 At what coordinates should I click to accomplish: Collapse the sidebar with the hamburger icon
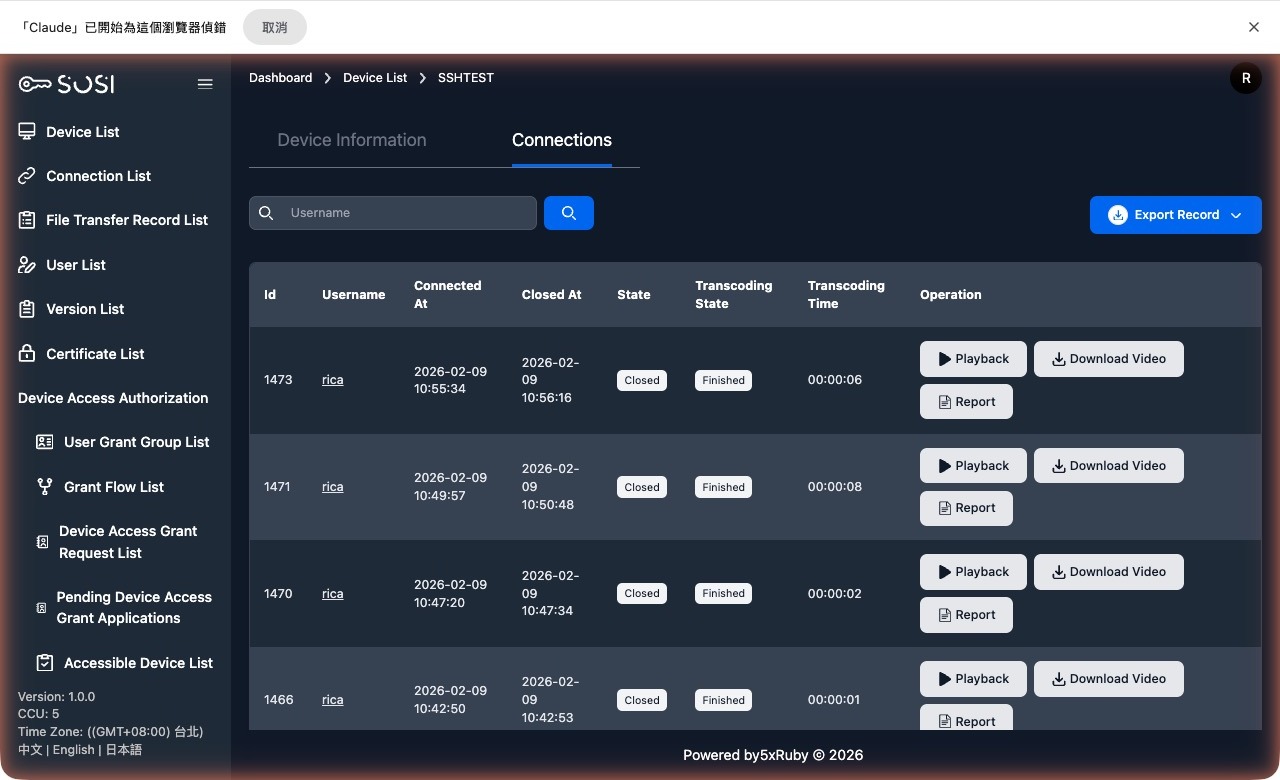click(x=205, y=84)
